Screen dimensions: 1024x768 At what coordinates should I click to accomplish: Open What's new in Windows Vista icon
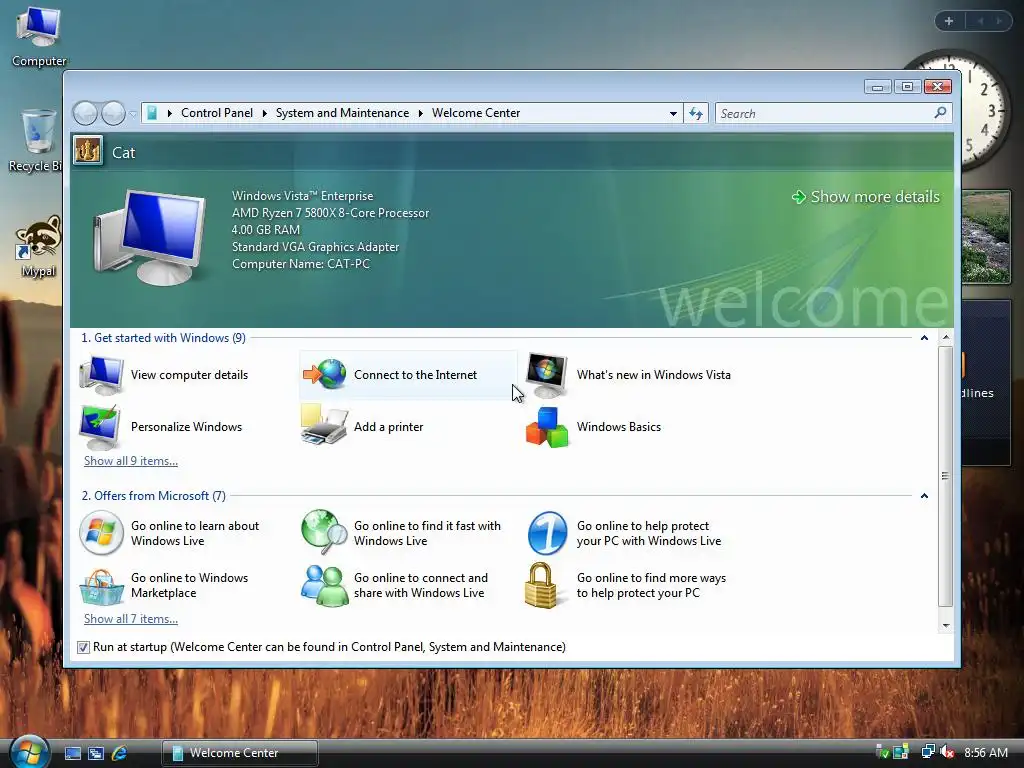click(x=547, y=375)
